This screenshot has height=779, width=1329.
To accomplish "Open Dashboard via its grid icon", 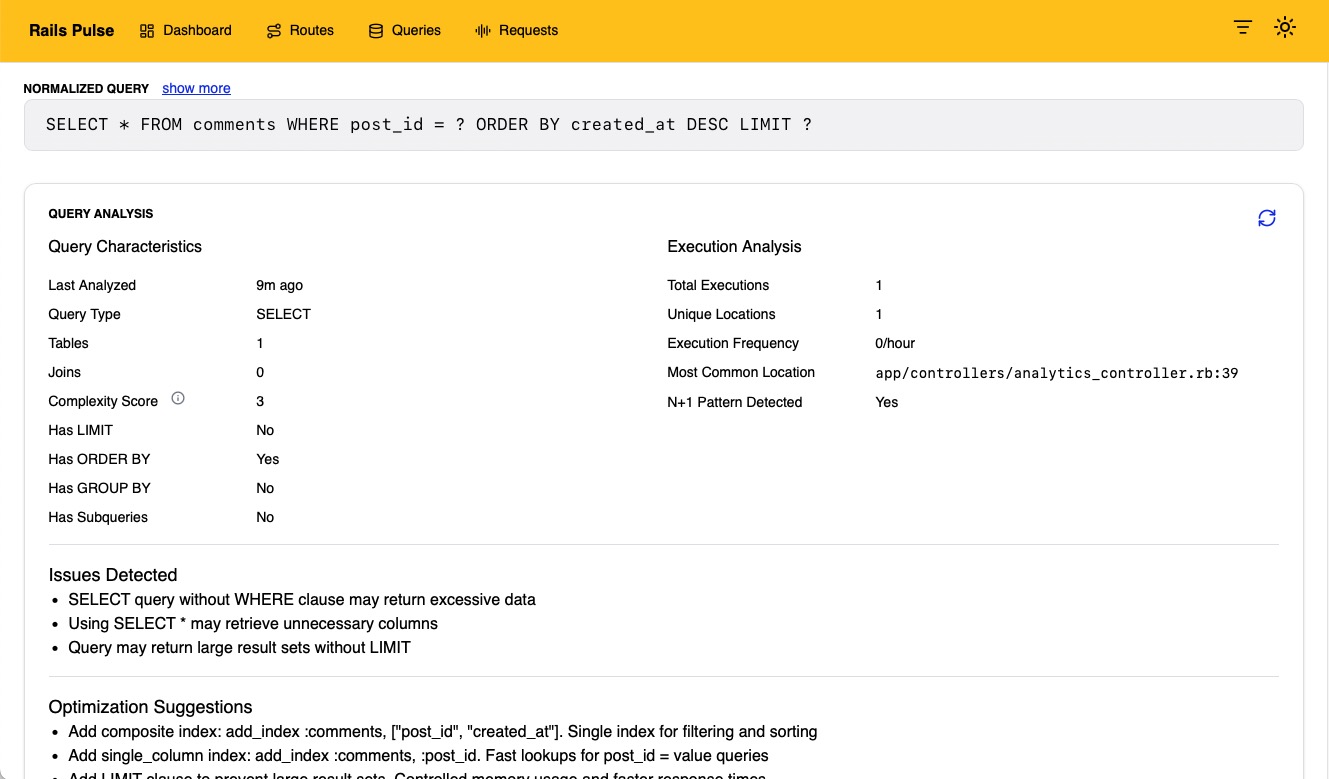I will tap(145, 30).
